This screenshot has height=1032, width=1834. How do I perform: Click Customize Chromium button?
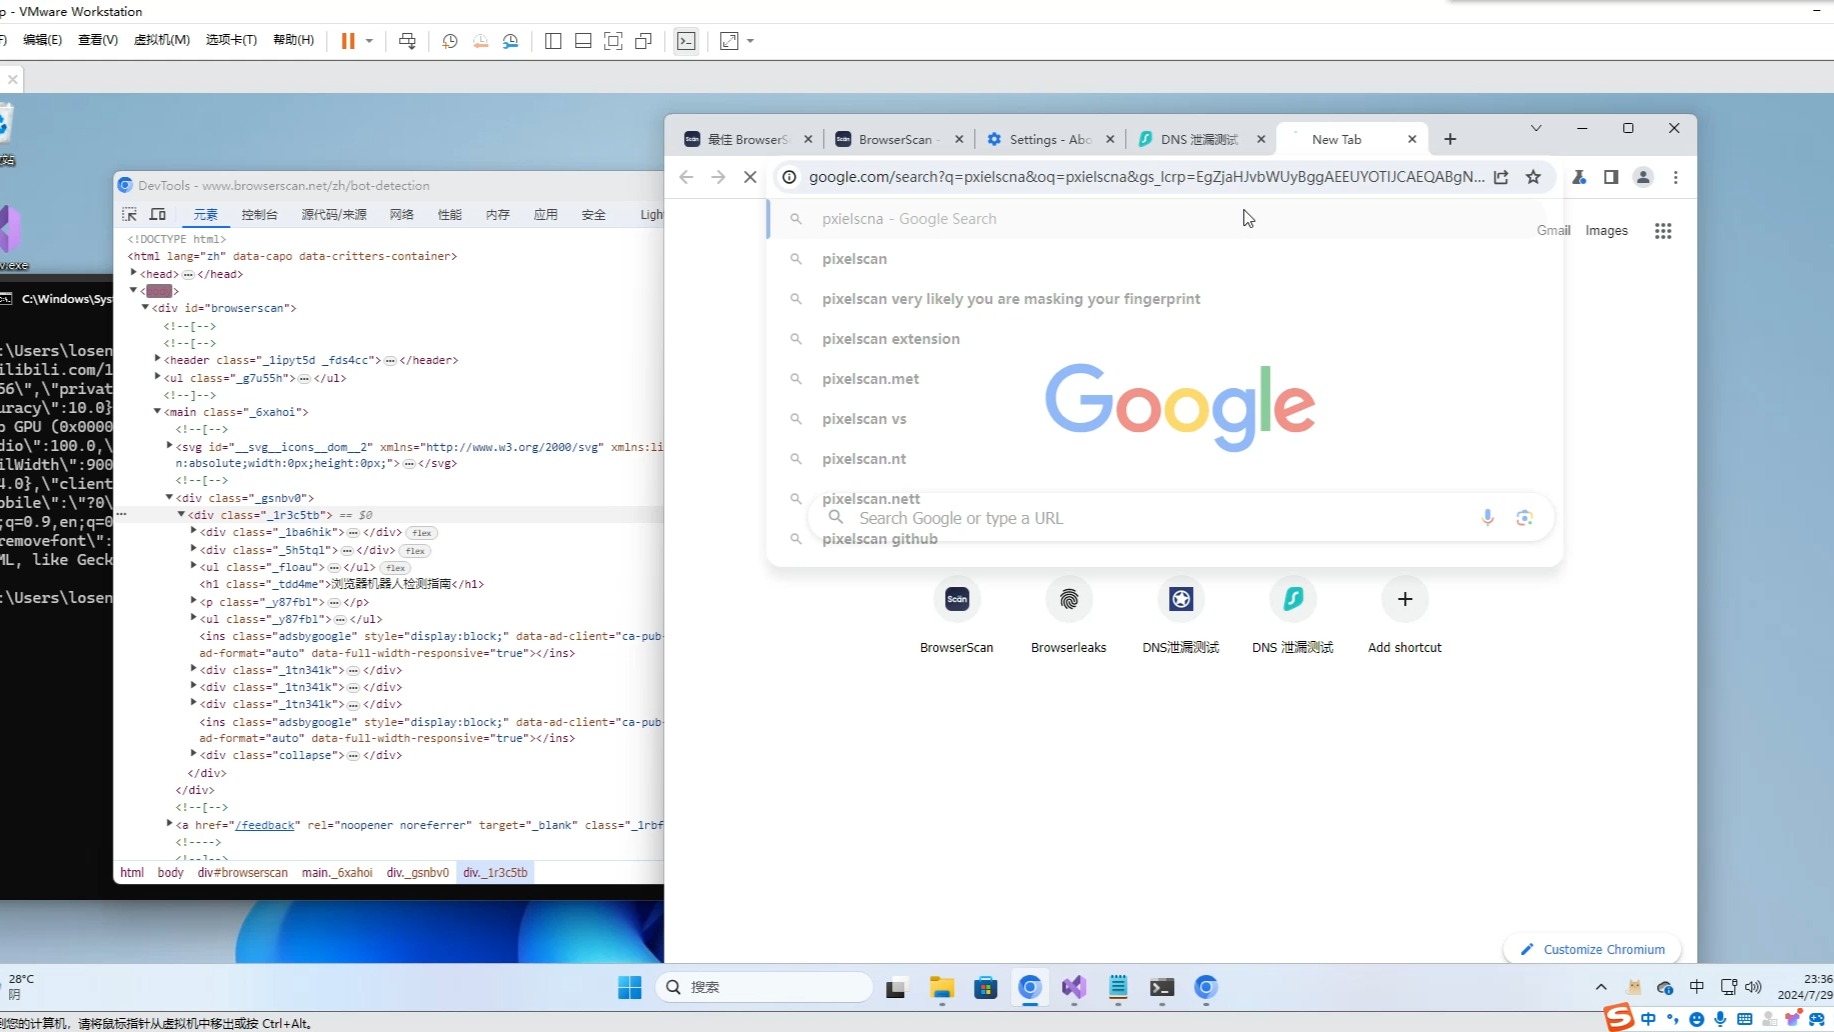pos(1592,949)
